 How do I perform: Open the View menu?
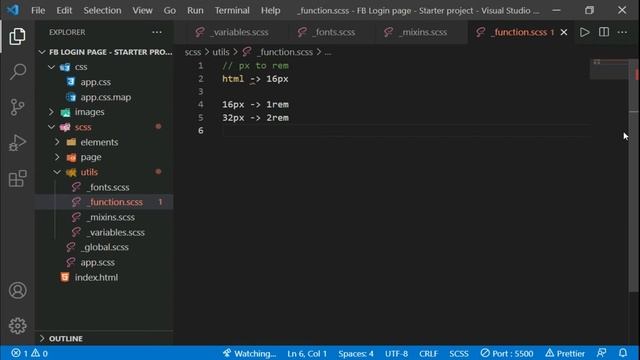click(x=142, y=10)
